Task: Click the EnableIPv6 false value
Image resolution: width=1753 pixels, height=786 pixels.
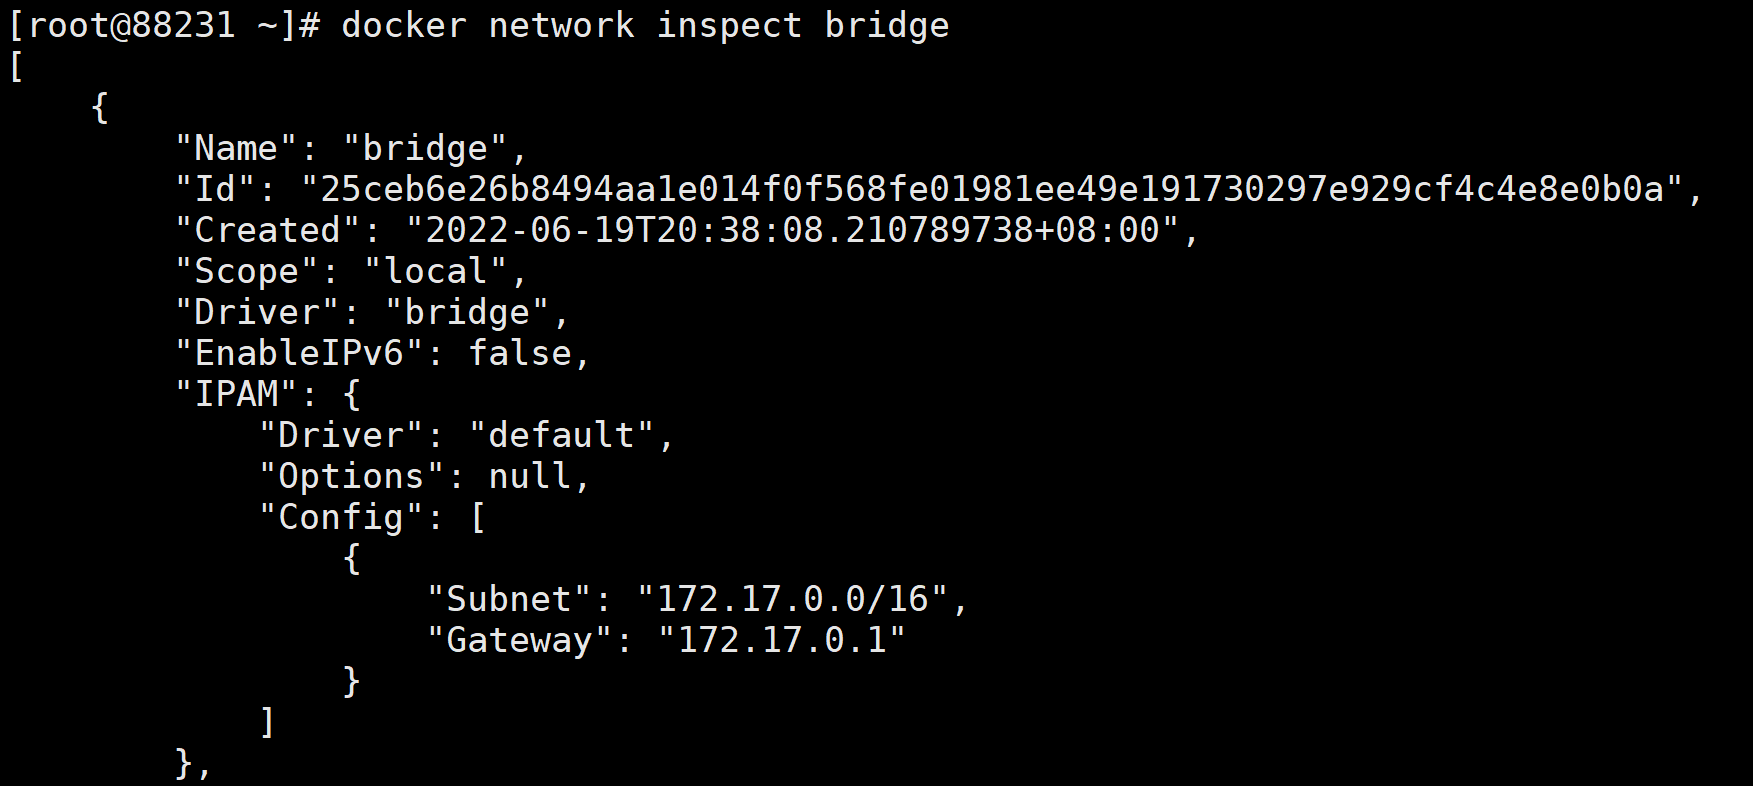Action: click(x=520, y=353)
